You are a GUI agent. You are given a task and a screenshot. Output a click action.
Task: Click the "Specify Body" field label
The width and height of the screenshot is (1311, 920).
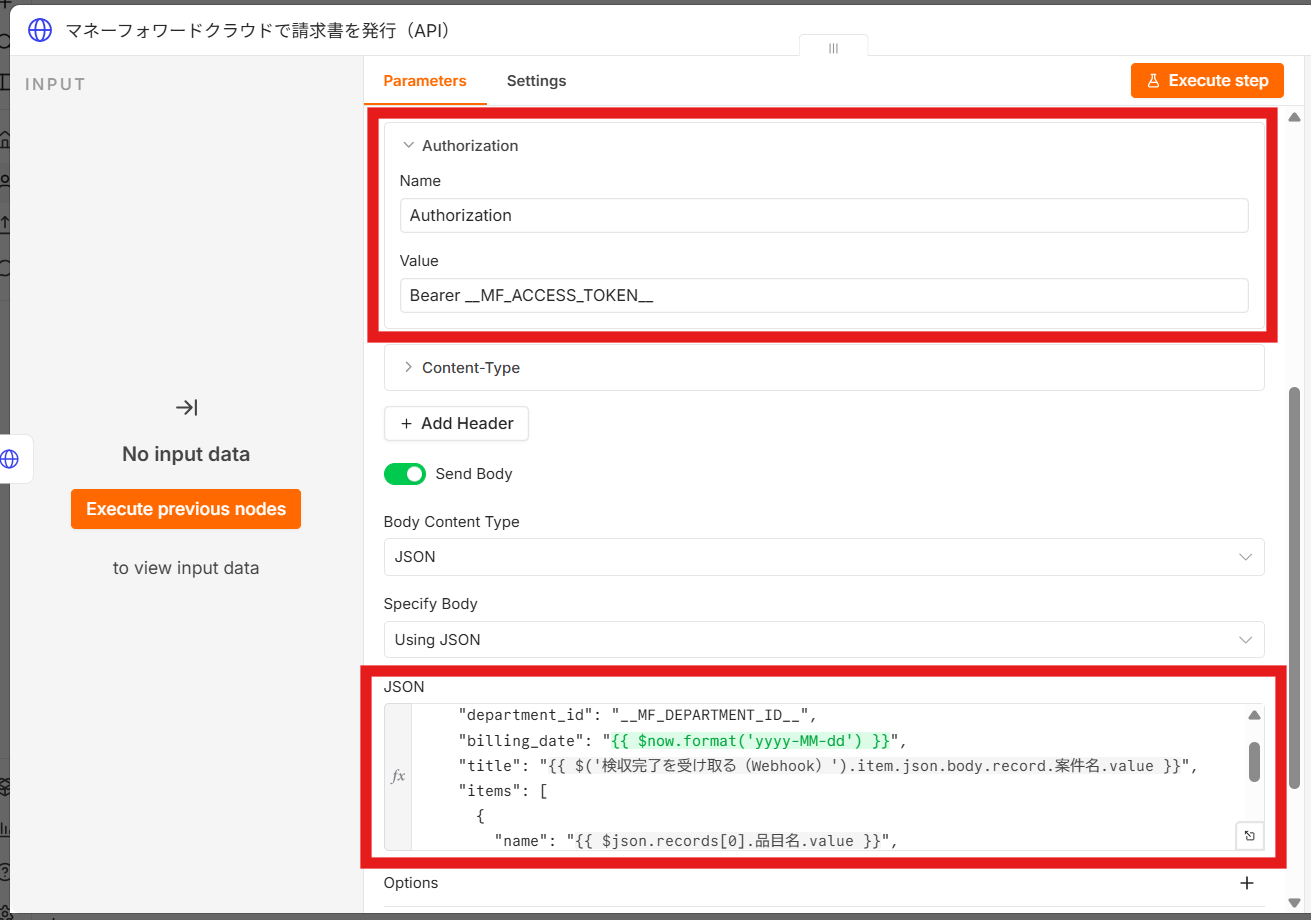click(431, 604)
